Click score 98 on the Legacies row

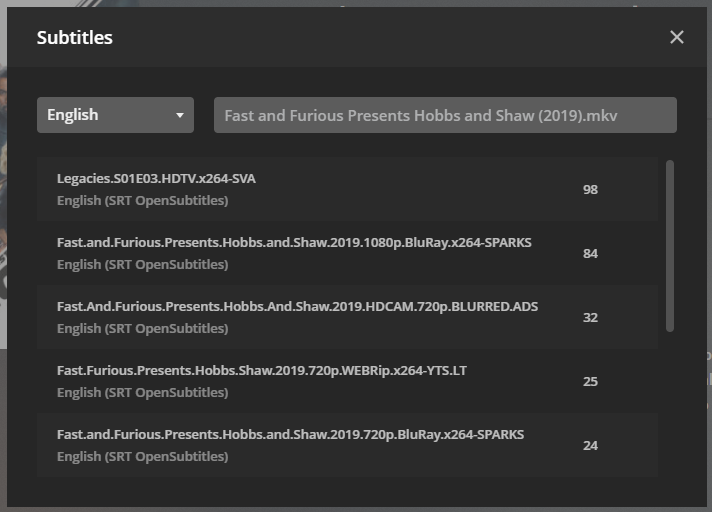[x=590, y=189]
